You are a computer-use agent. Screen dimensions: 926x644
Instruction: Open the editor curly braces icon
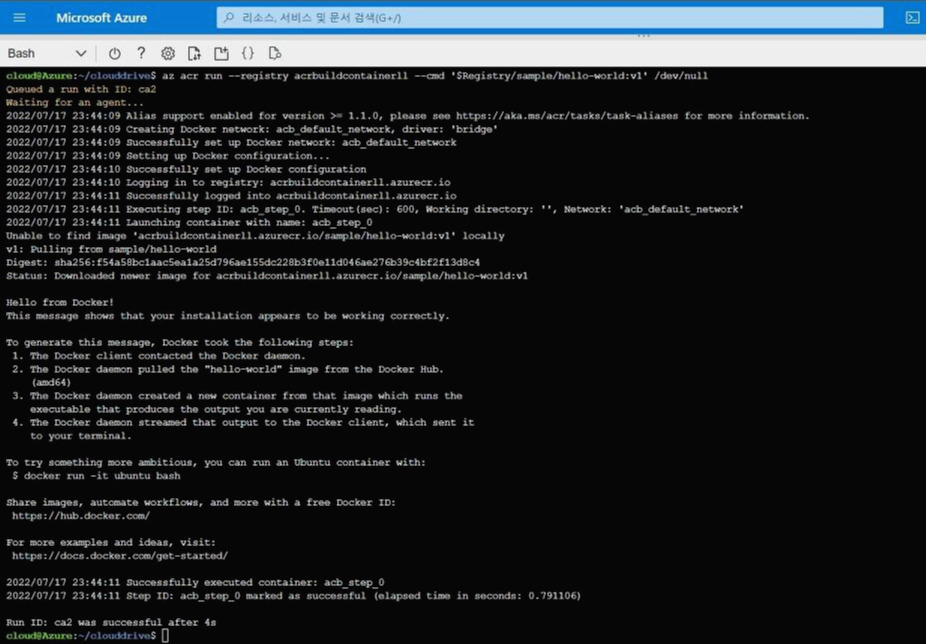[248, 53]
